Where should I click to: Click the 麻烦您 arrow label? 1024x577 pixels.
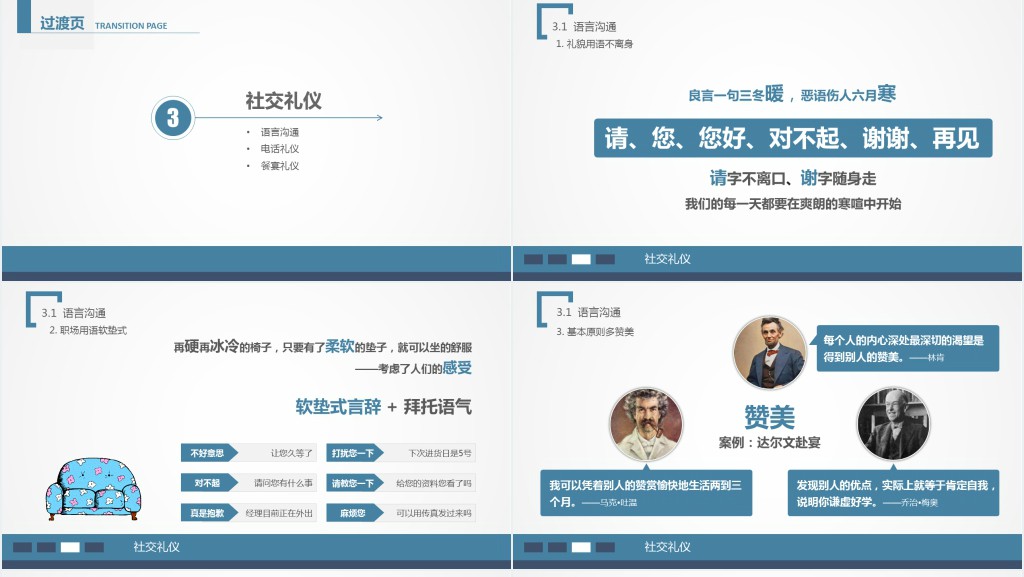[355, 513]
